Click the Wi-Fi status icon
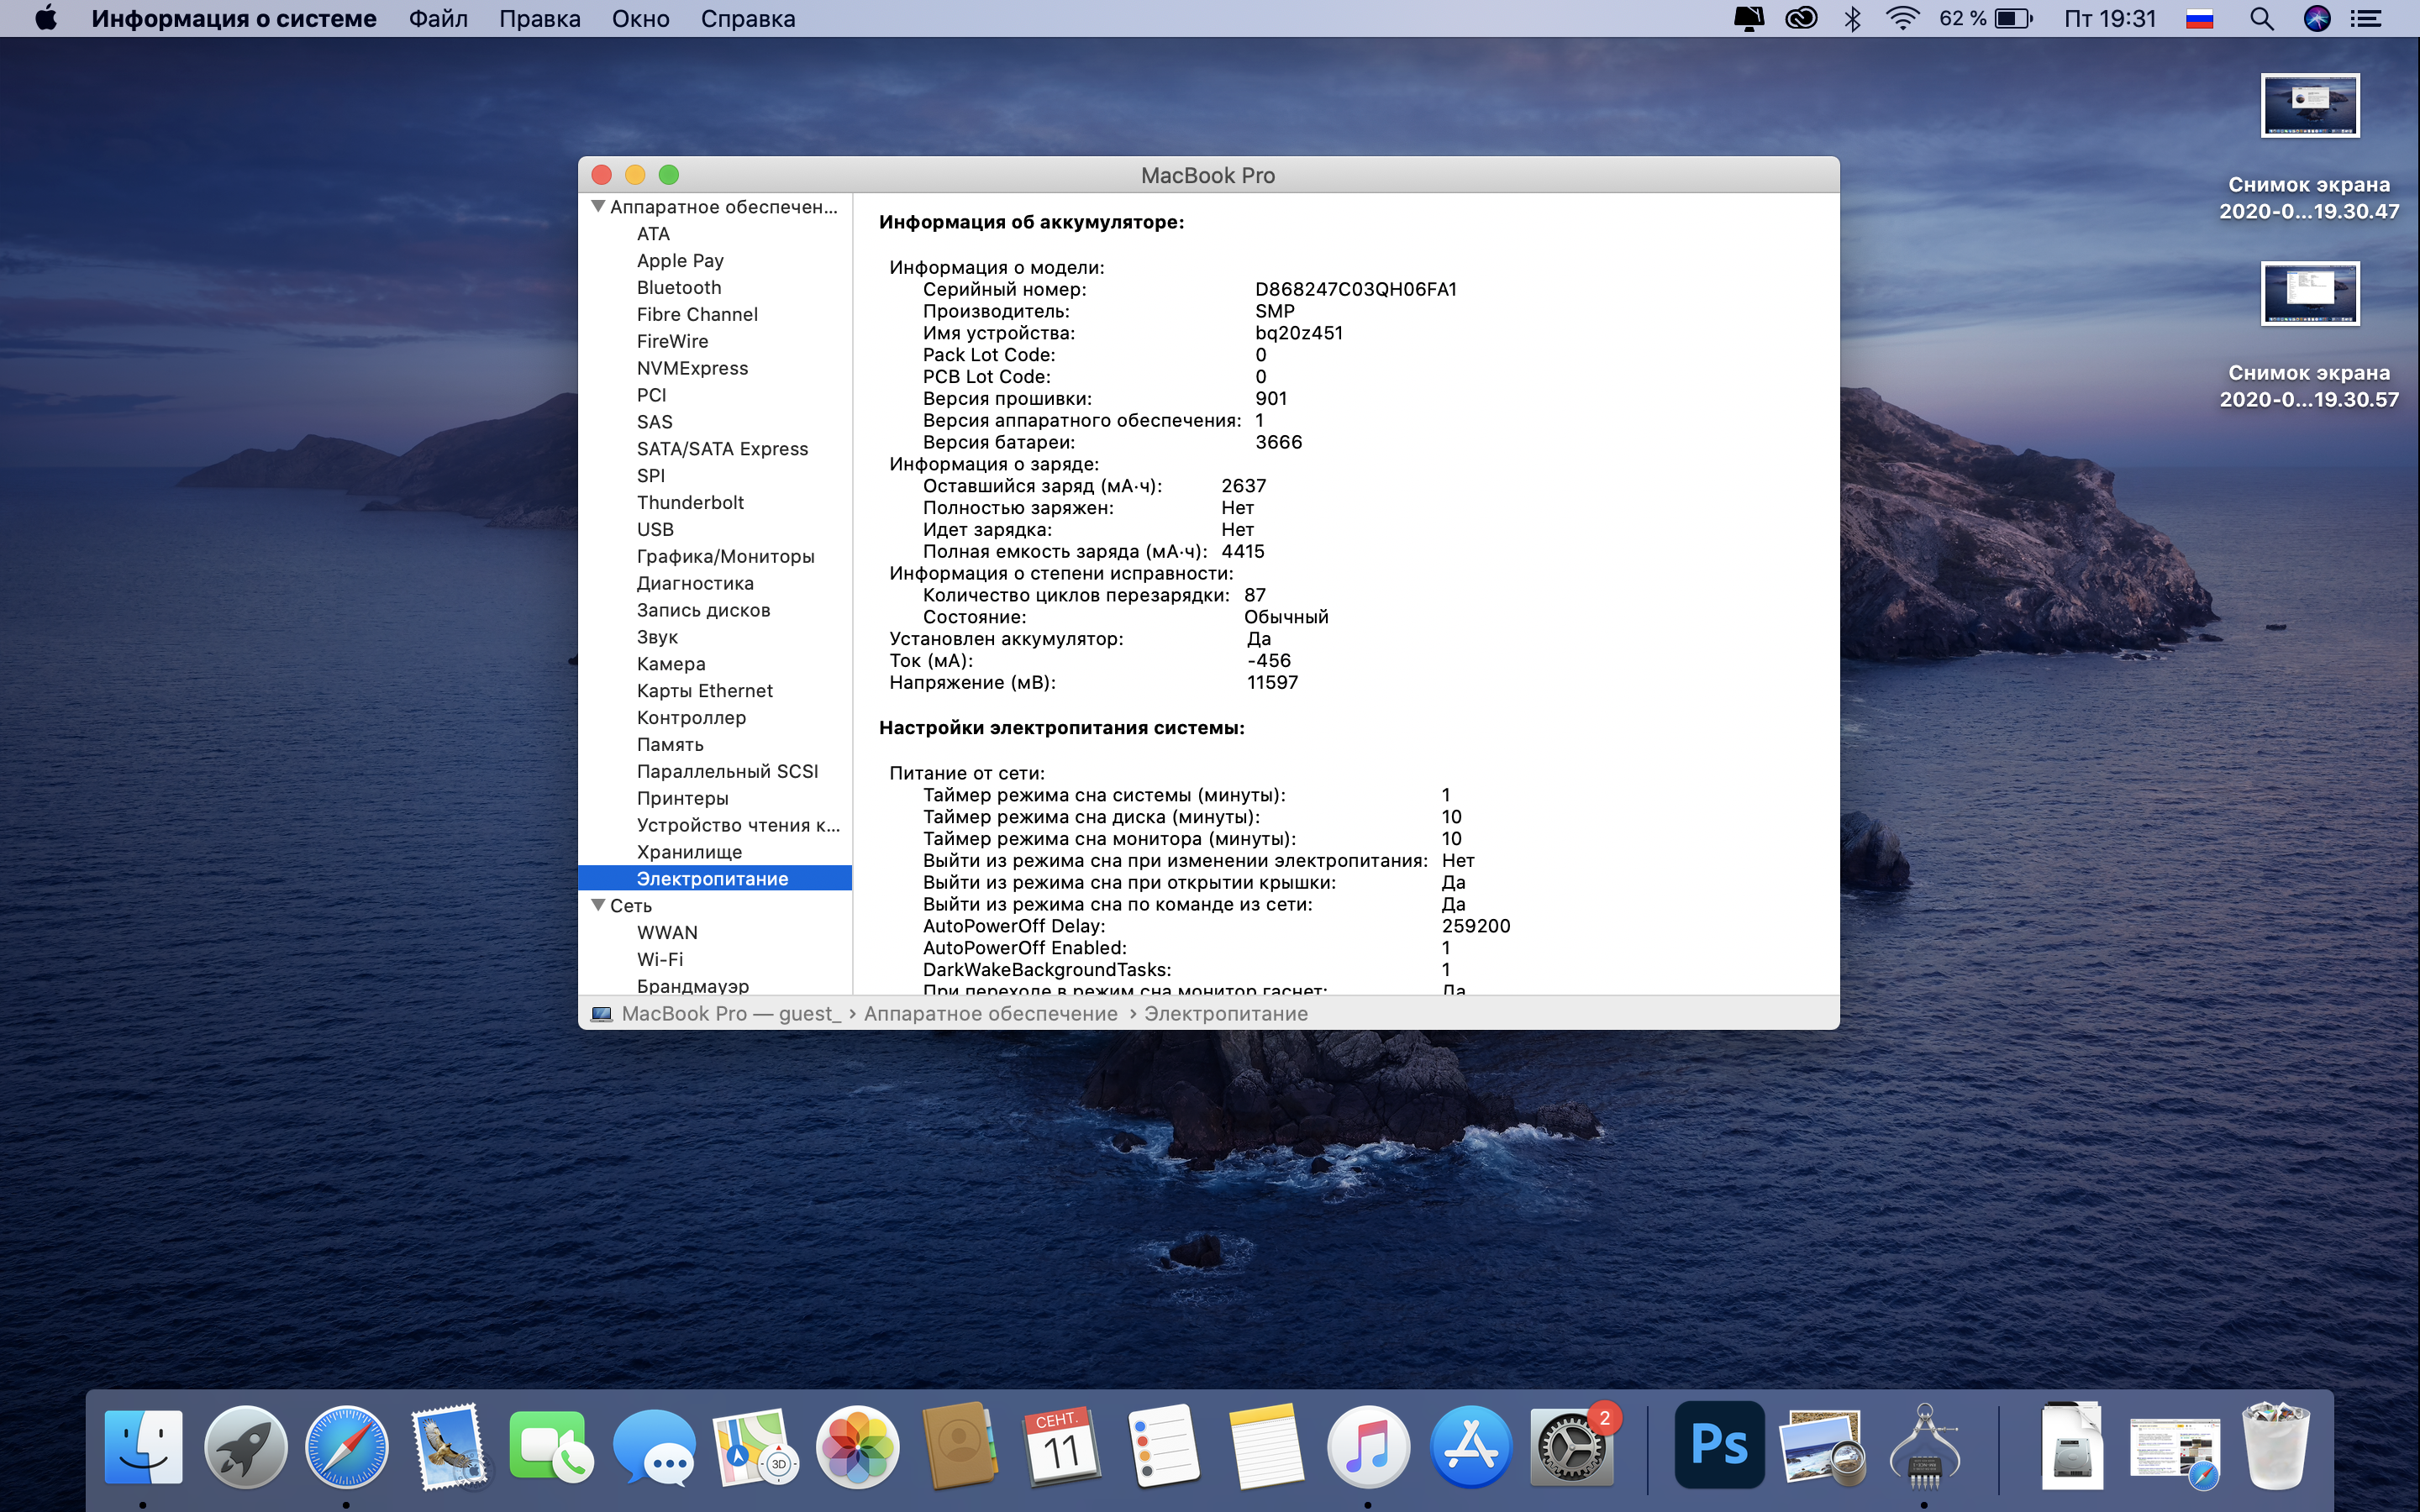Viewport: 2420px width, 1512px height. click(x=1903, y=18)
